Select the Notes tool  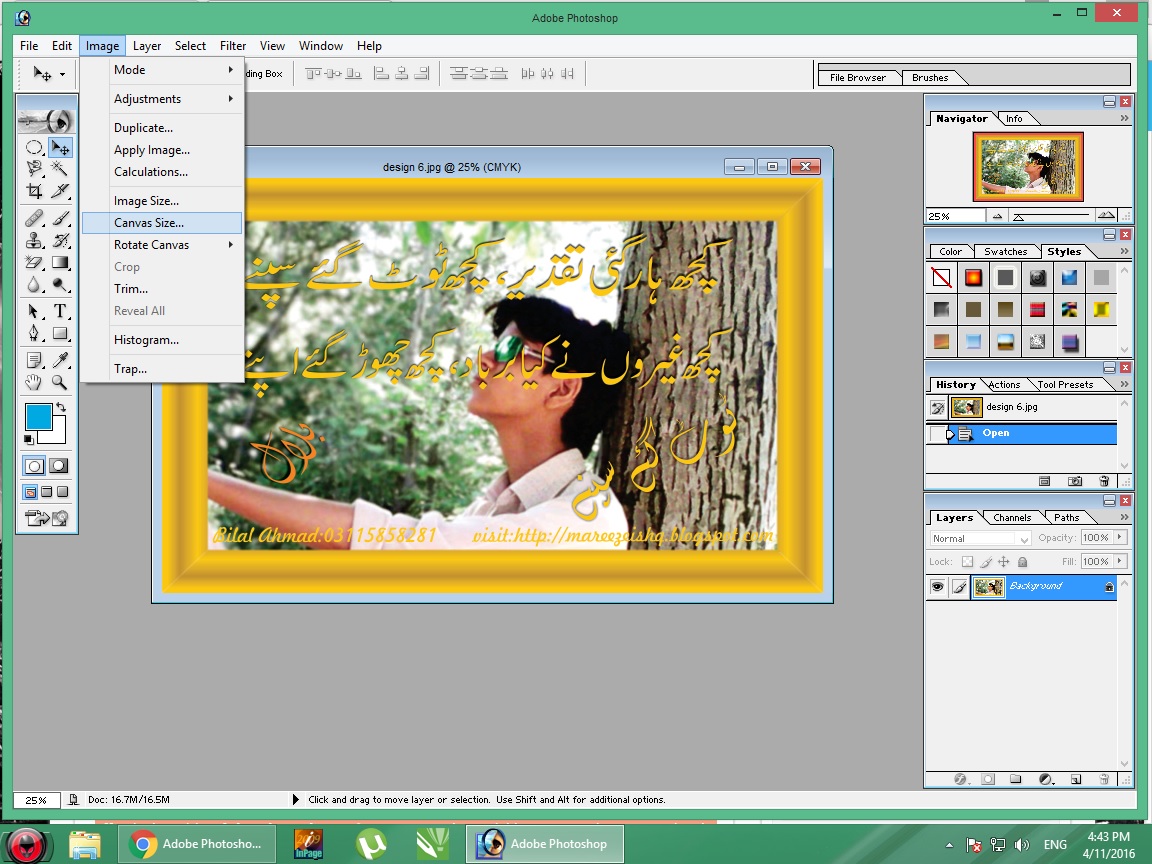tap(34, 360)
